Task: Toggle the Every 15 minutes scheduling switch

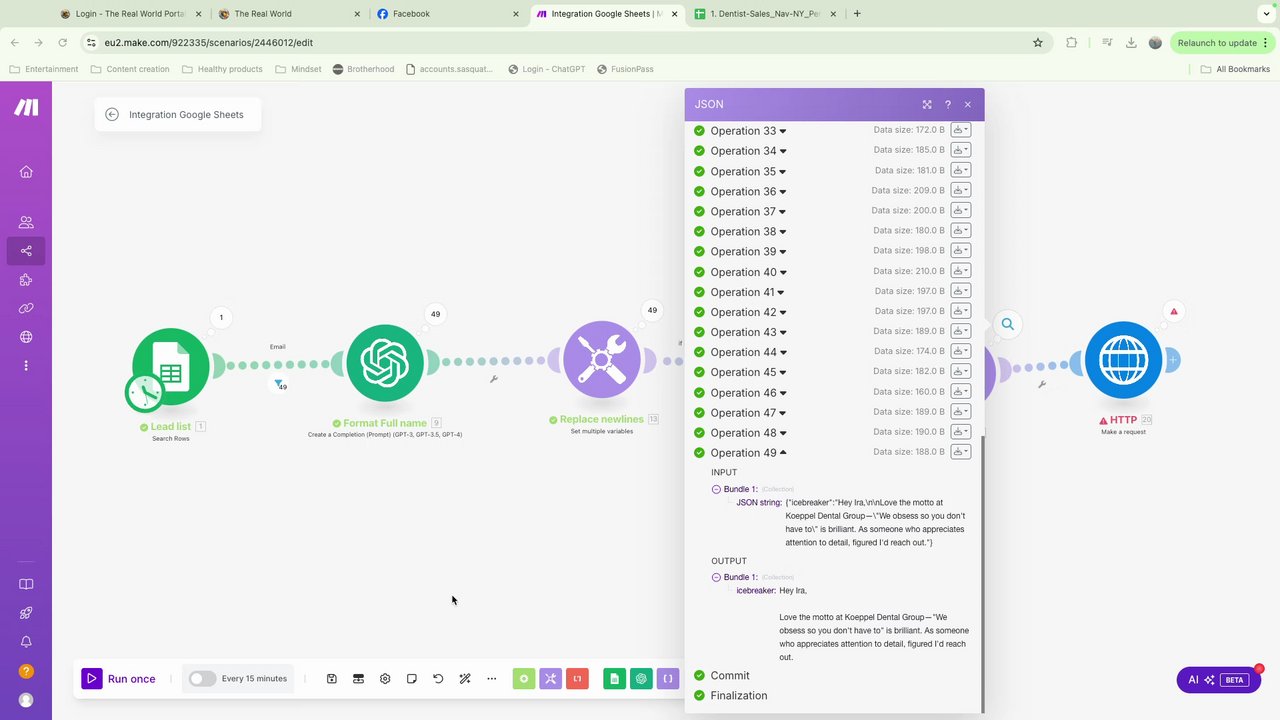Action: click(202, 679)
